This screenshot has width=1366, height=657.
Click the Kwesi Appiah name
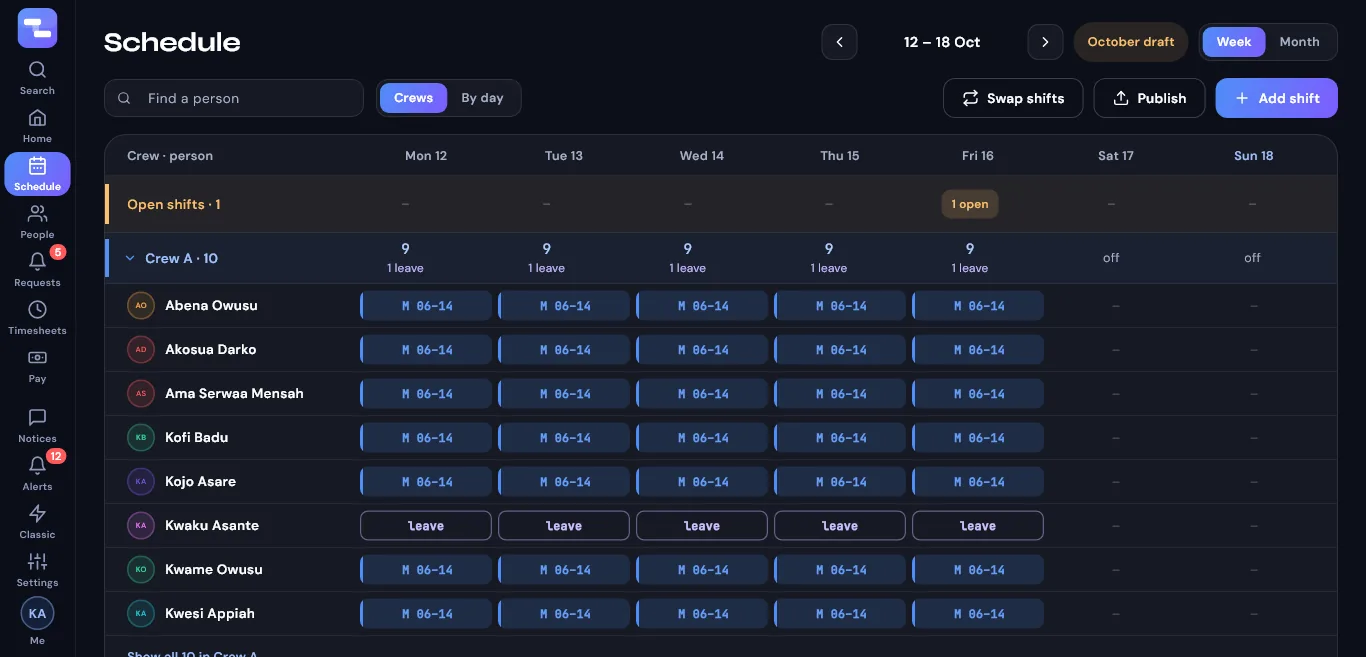coord(210,614)
